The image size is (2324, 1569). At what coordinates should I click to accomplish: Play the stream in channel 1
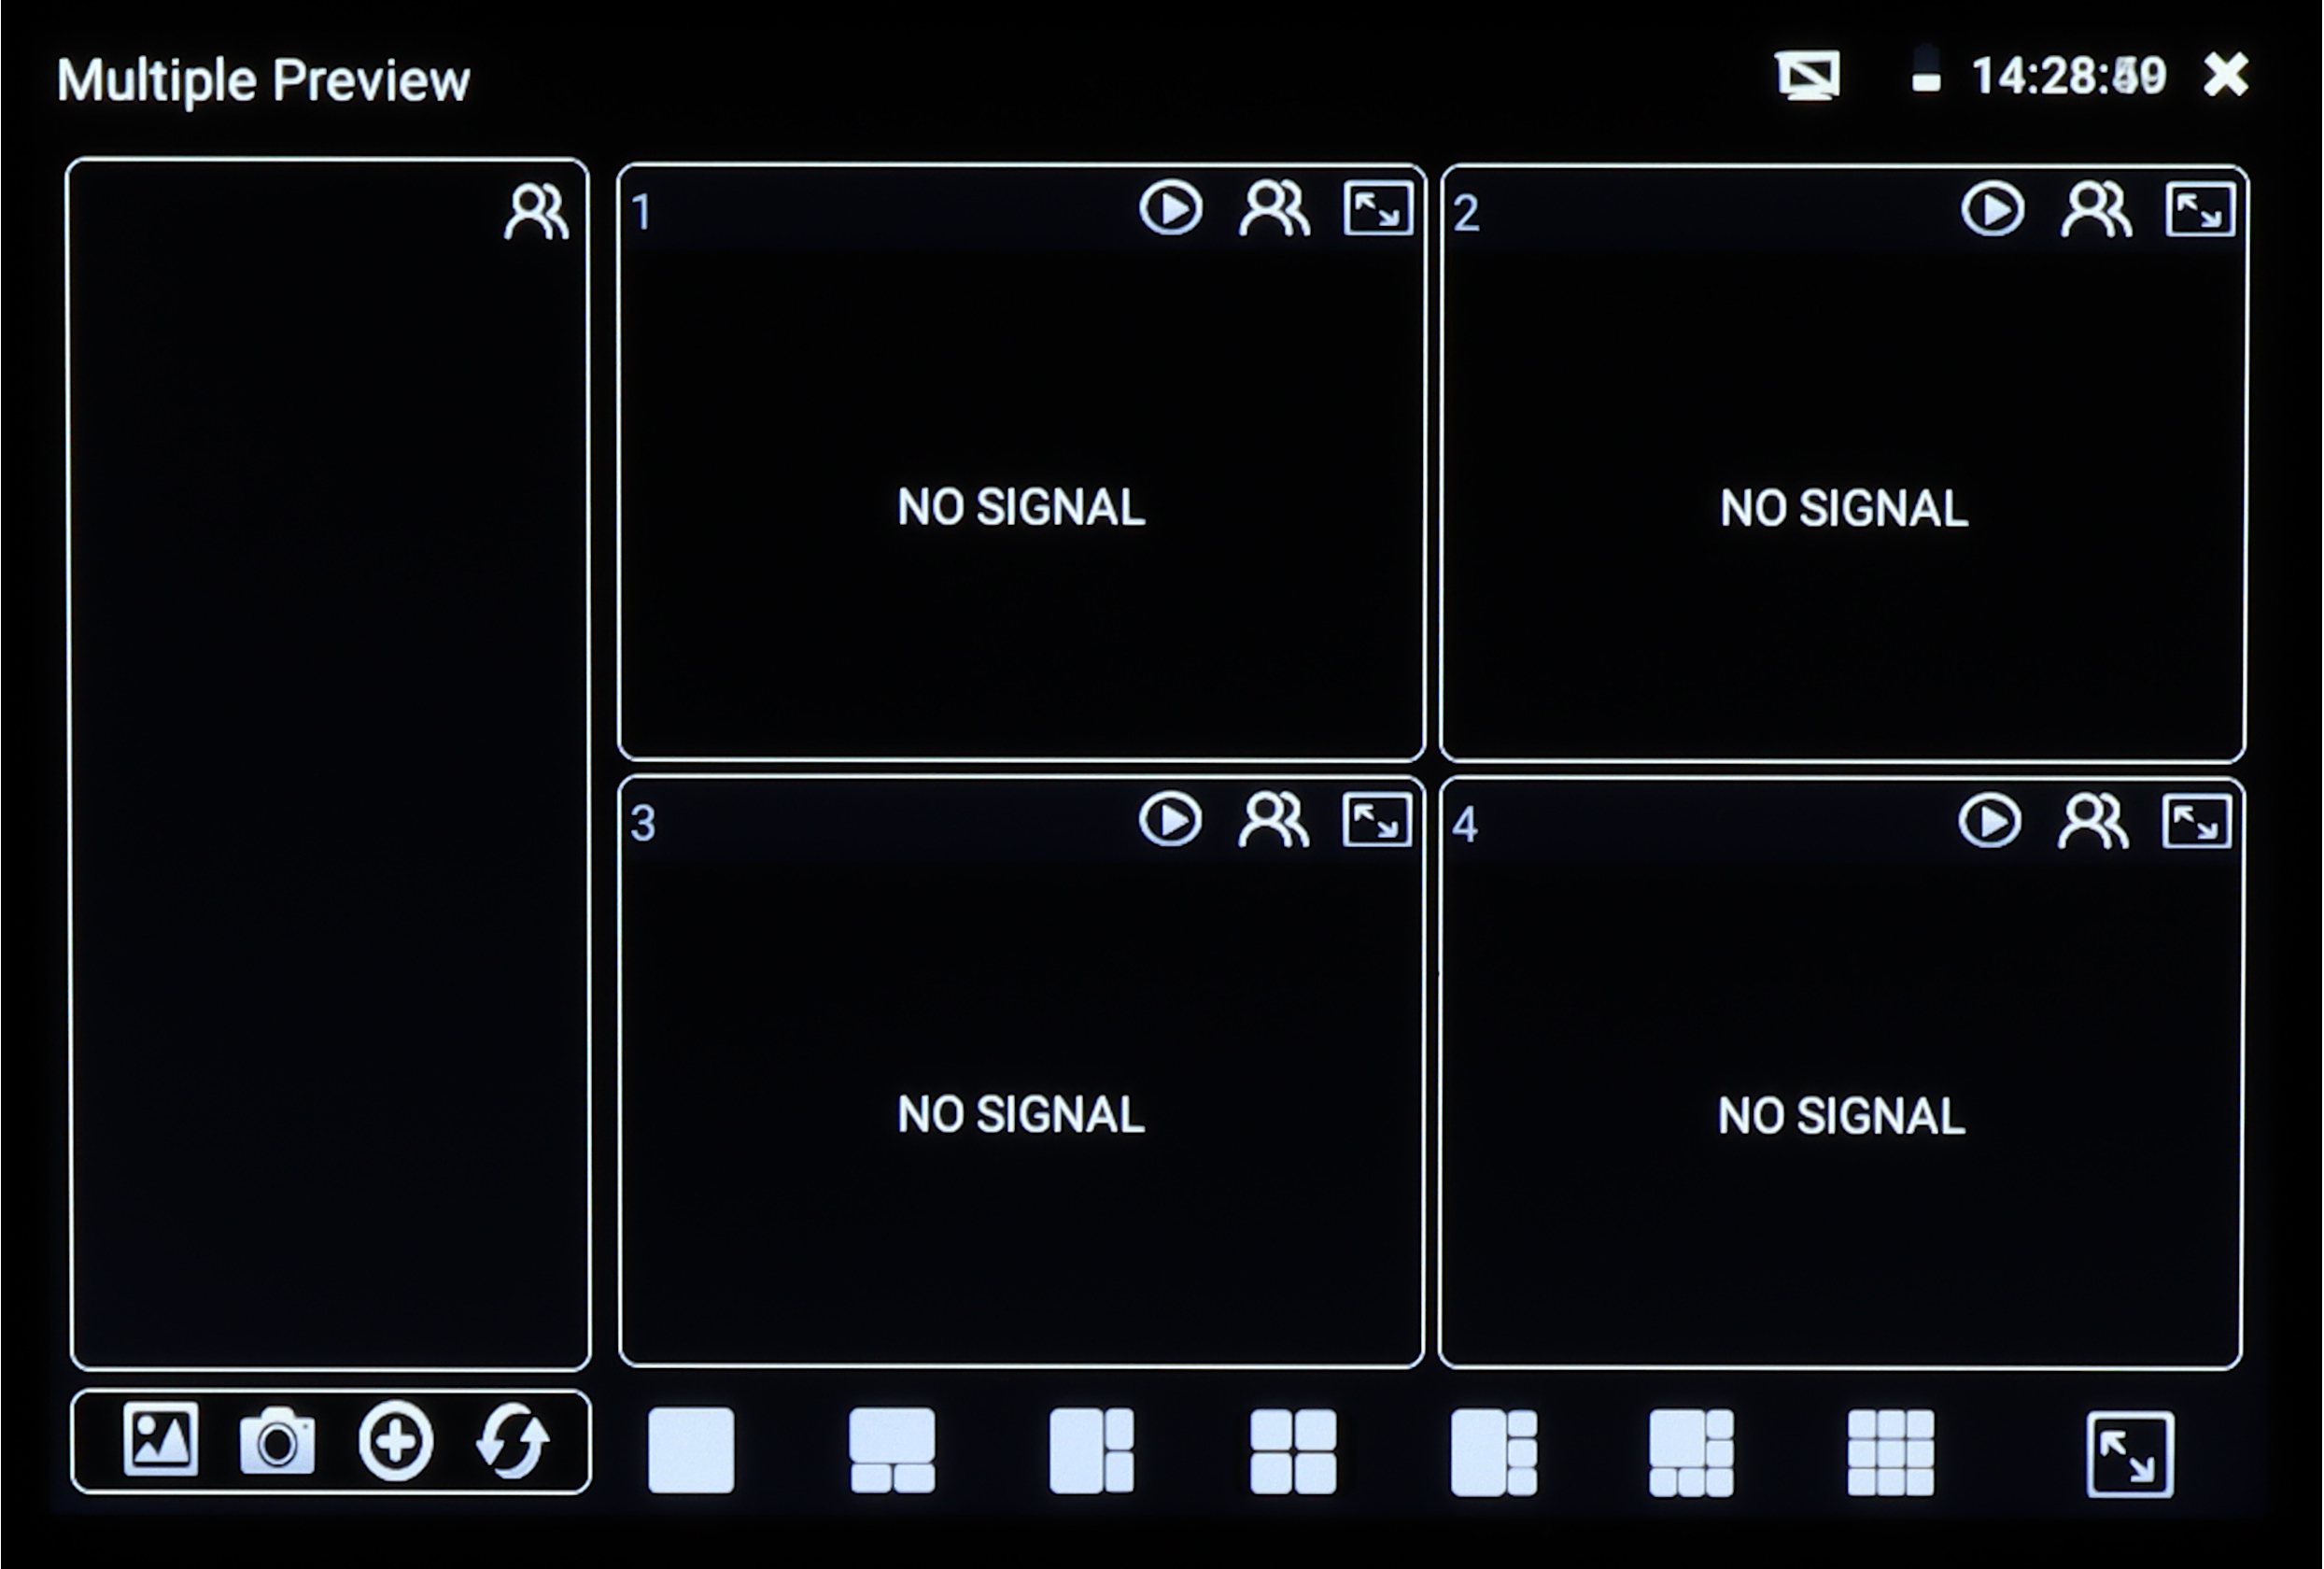click(1170, 209)
